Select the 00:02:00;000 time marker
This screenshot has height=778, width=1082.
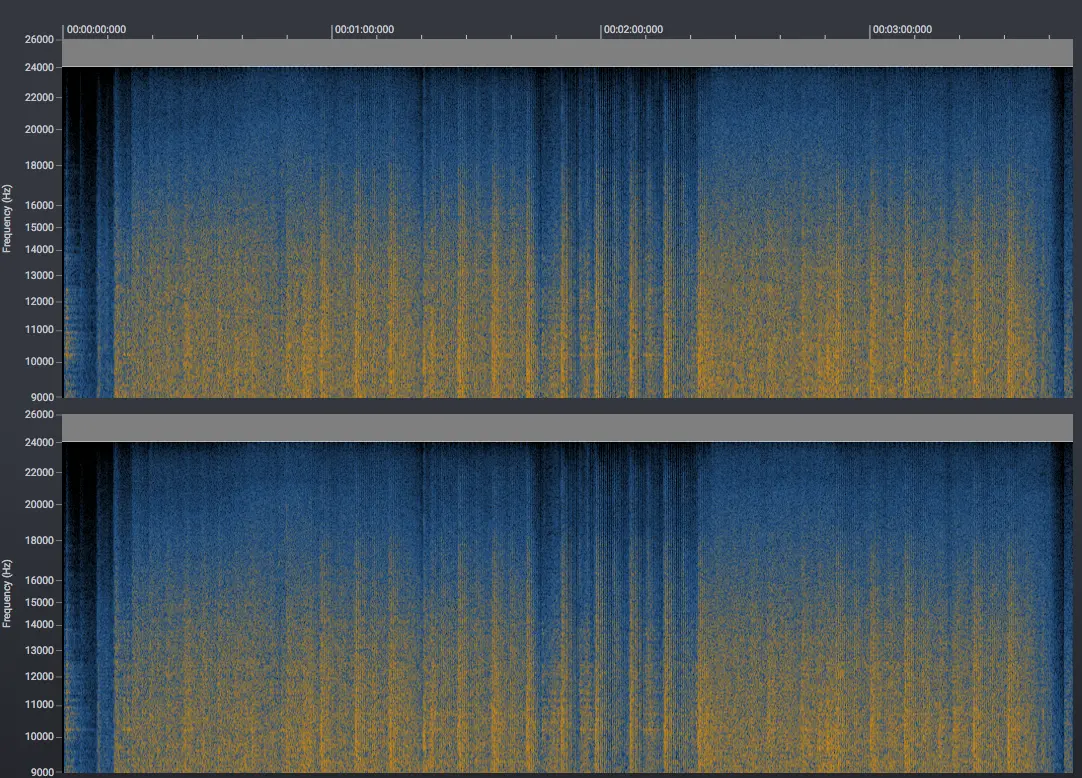[634, 29]
